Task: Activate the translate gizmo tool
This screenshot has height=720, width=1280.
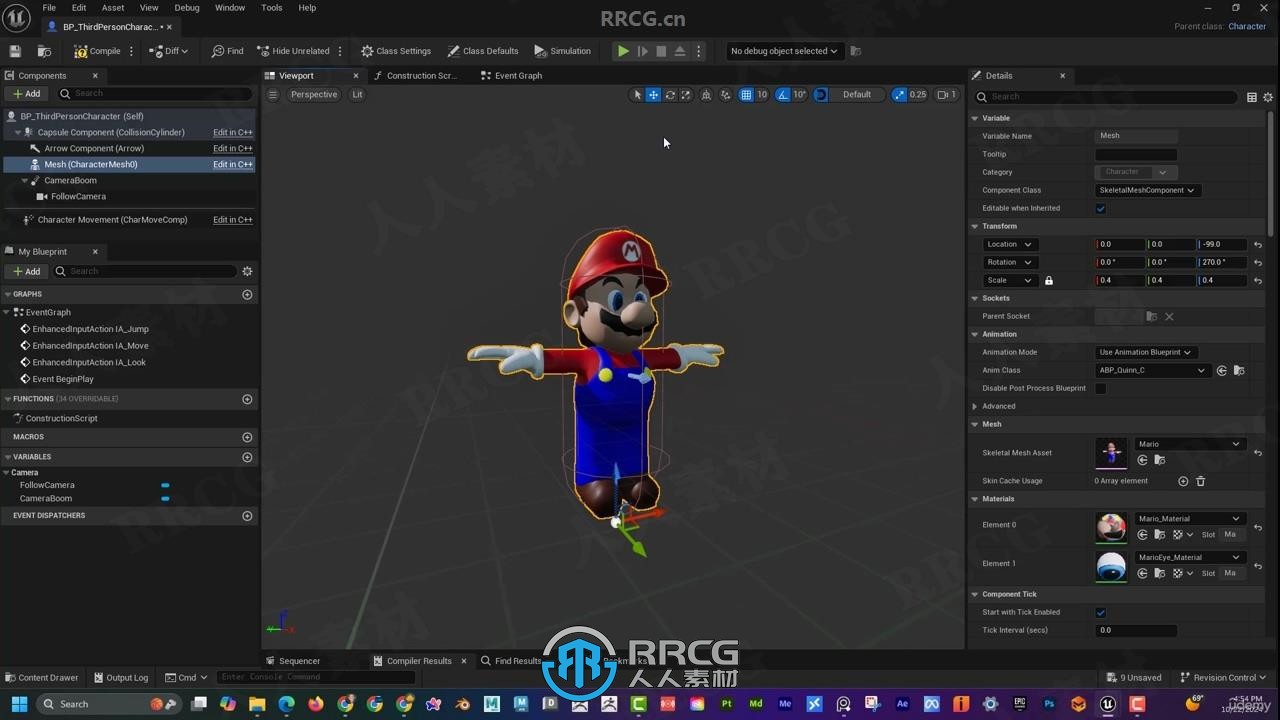Action: (653, 95)
